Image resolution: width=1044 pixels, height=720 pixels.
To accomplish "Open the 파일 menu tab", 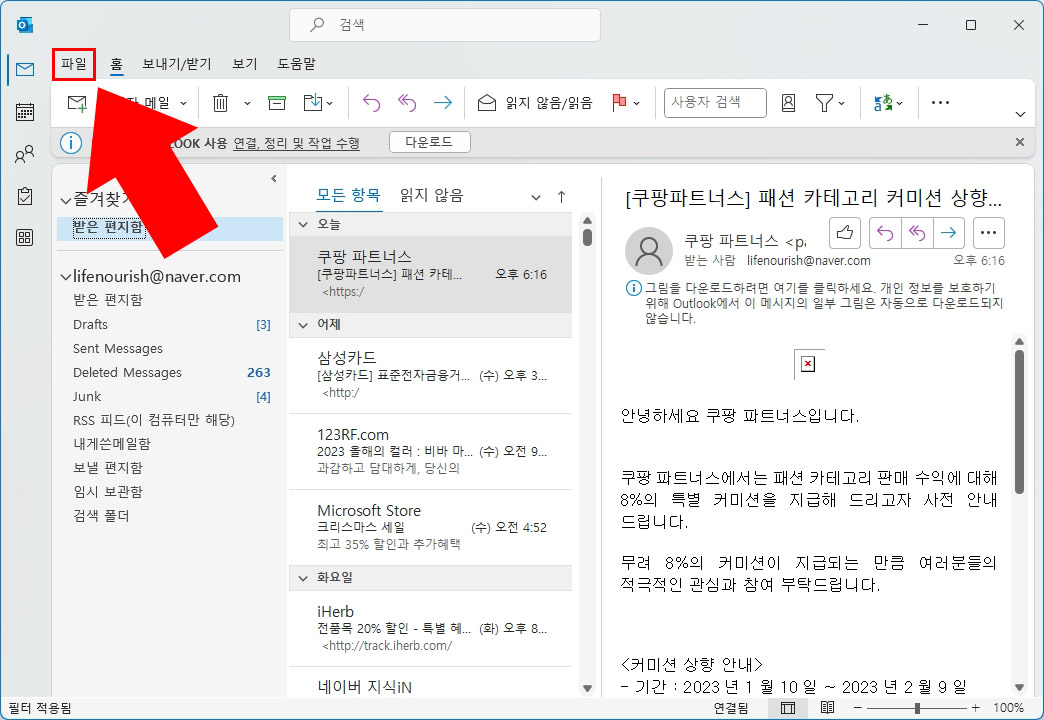I will 73,63.
